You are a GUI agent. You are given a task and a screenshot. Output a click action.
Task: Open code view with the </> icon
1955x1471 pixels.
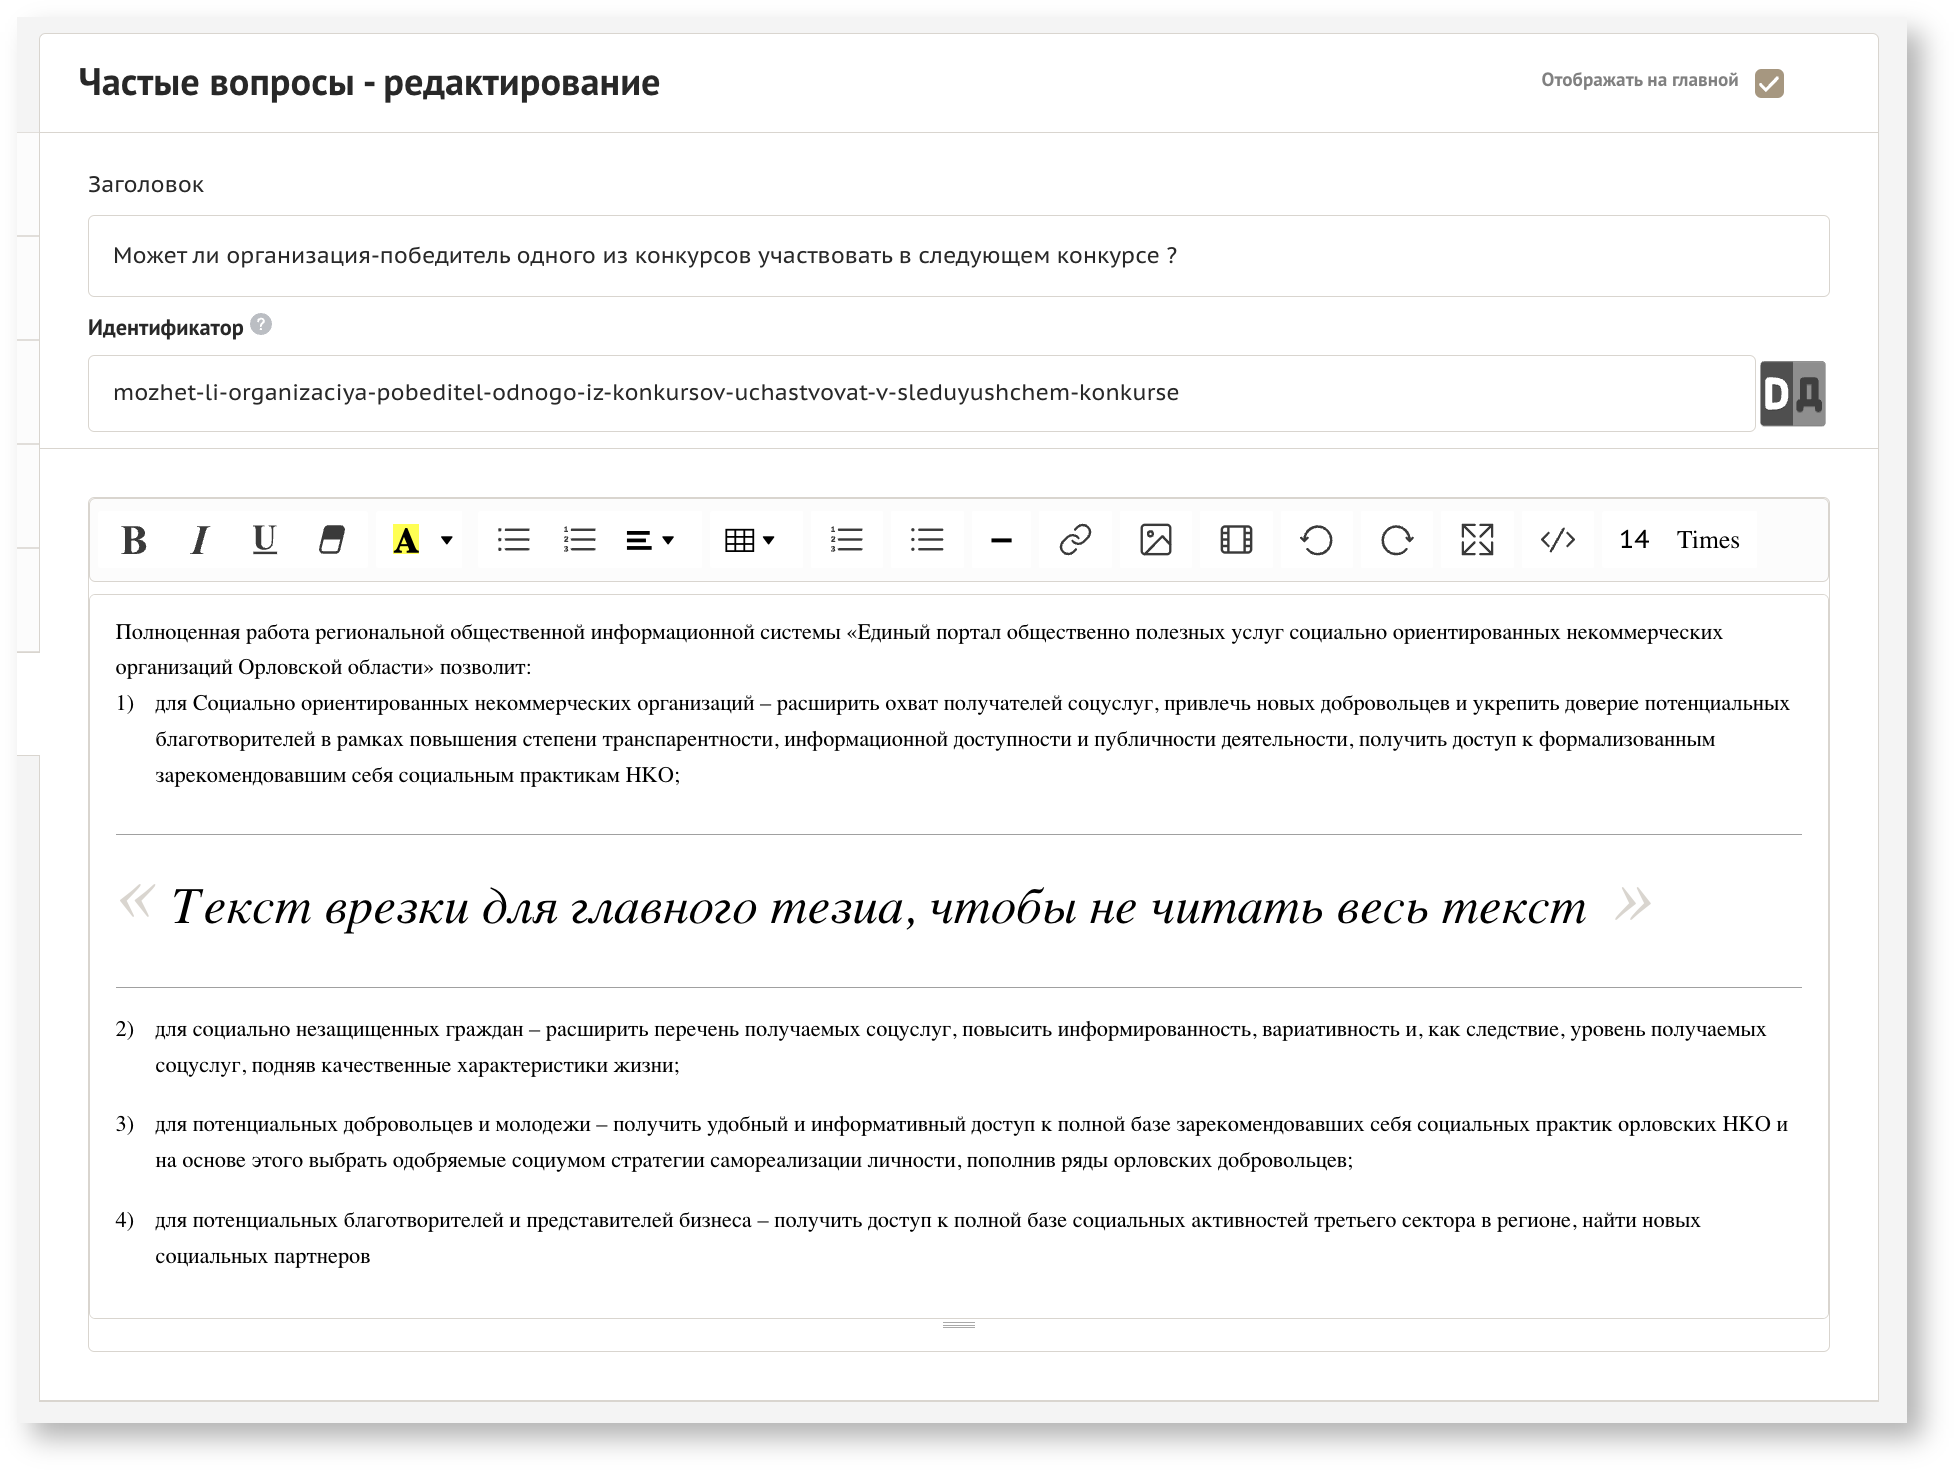click(1557, 540)
